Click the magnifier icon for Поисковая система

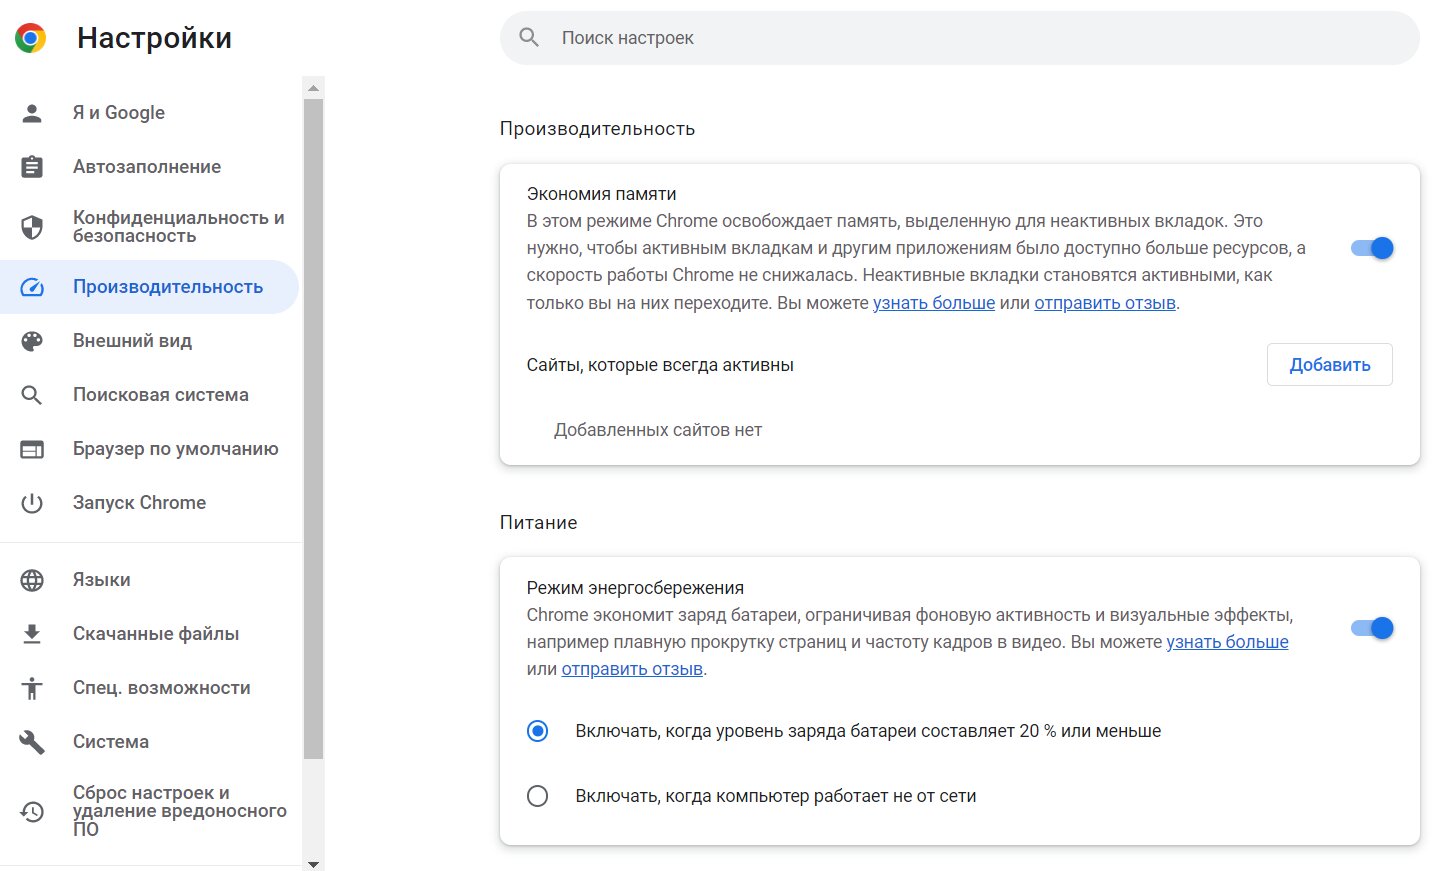coord(32,395)
